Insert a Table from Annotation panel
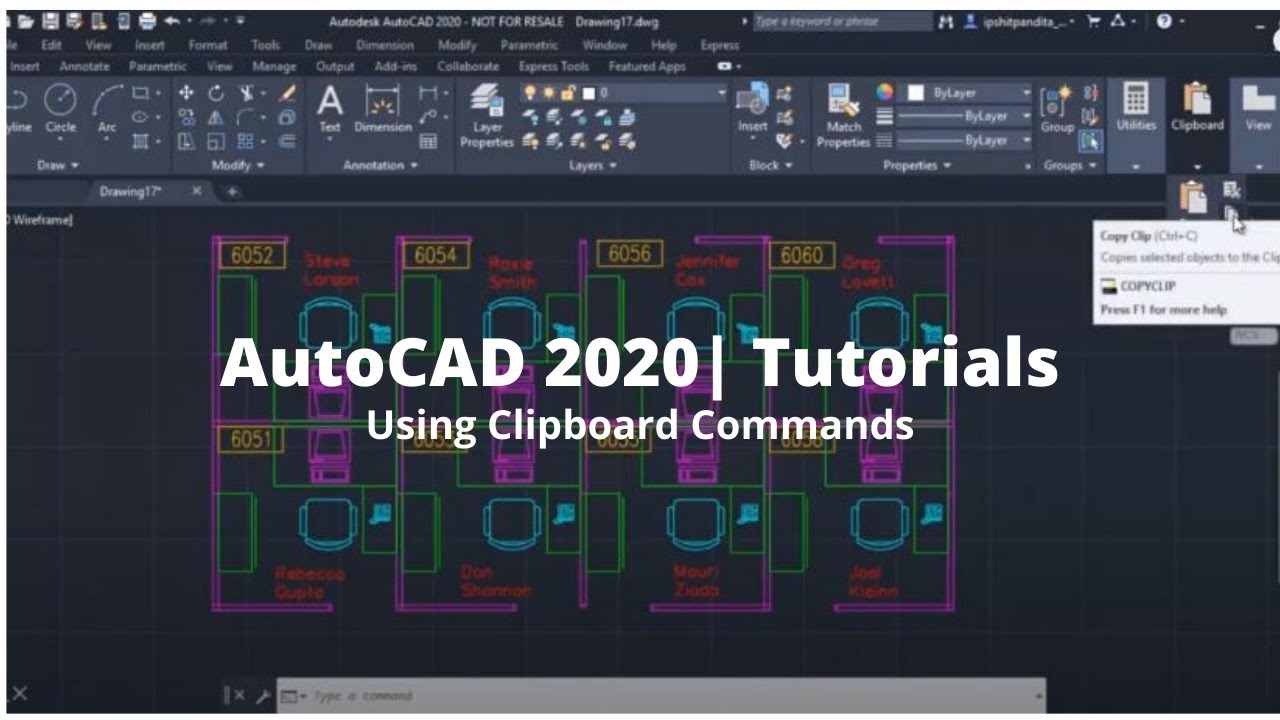Image resolution: width=1280 pixels, height=720 pixels. [x=428, y=141]
